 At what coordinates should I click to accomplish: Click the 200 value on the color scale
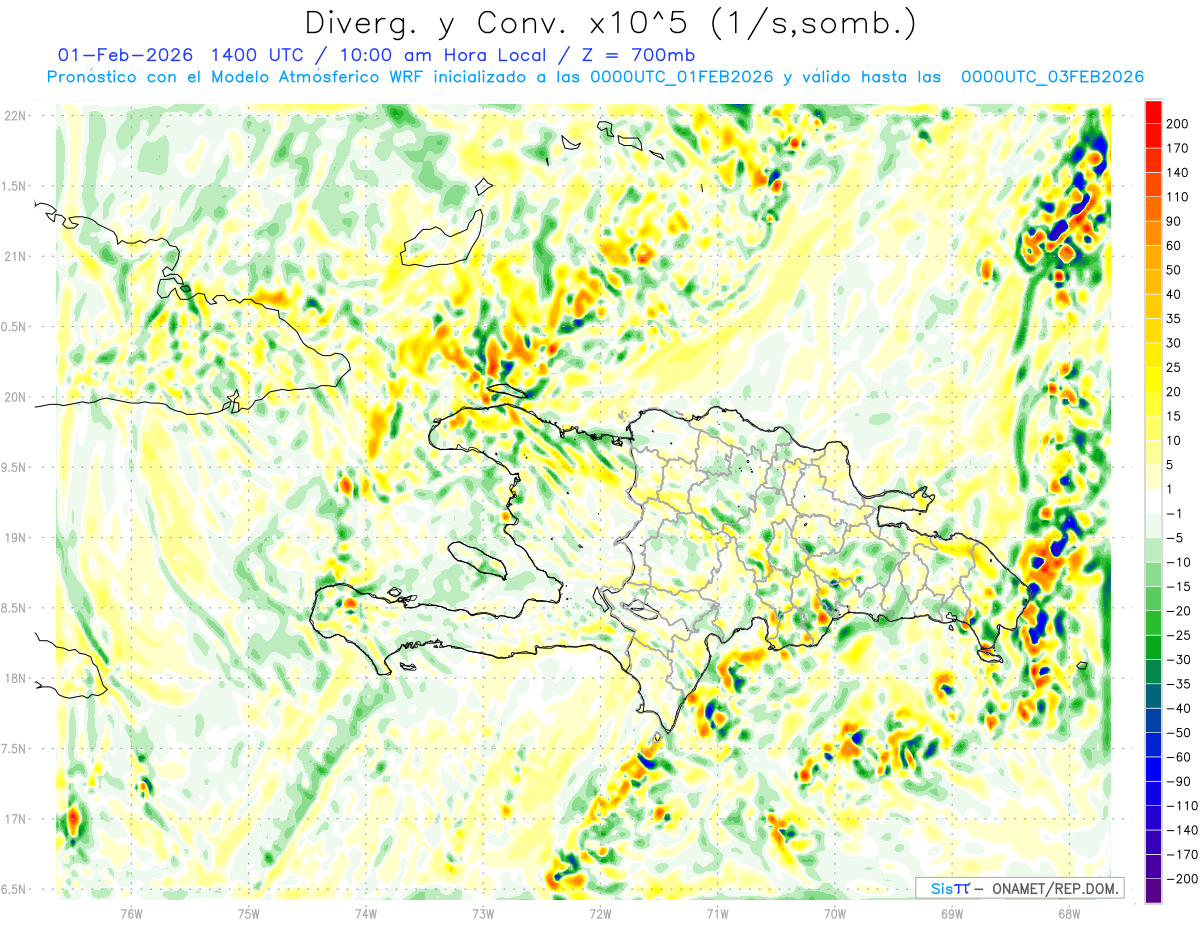(x=1177, y=124)
